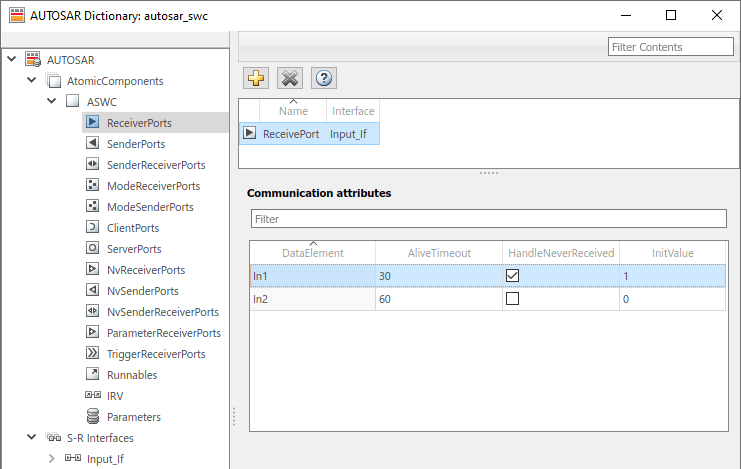Click the In1 data element cell

click(x=313, y=276)
